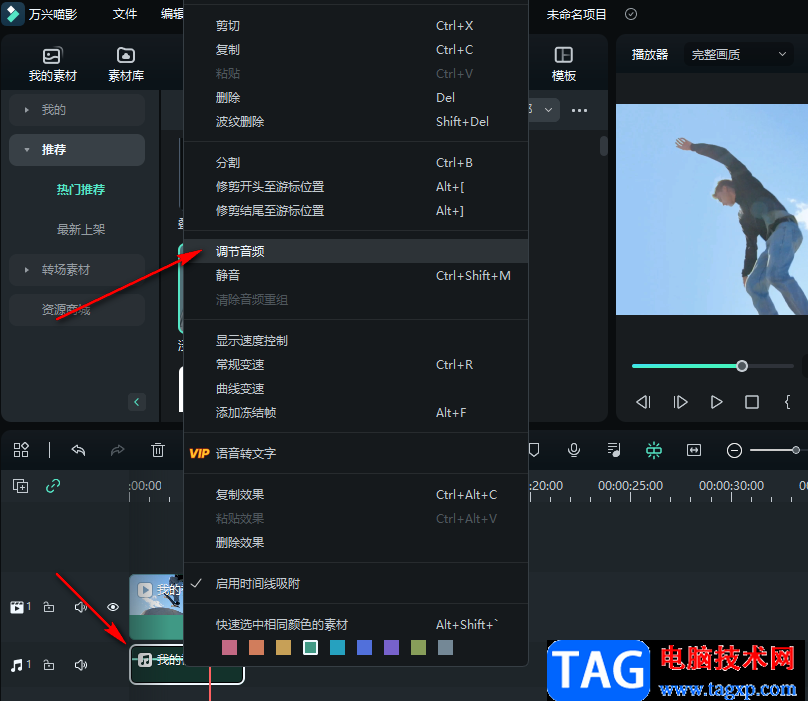Open the 资源商城 button
The width and height of the screenshot is (808, 701).
tap(77, 310)
